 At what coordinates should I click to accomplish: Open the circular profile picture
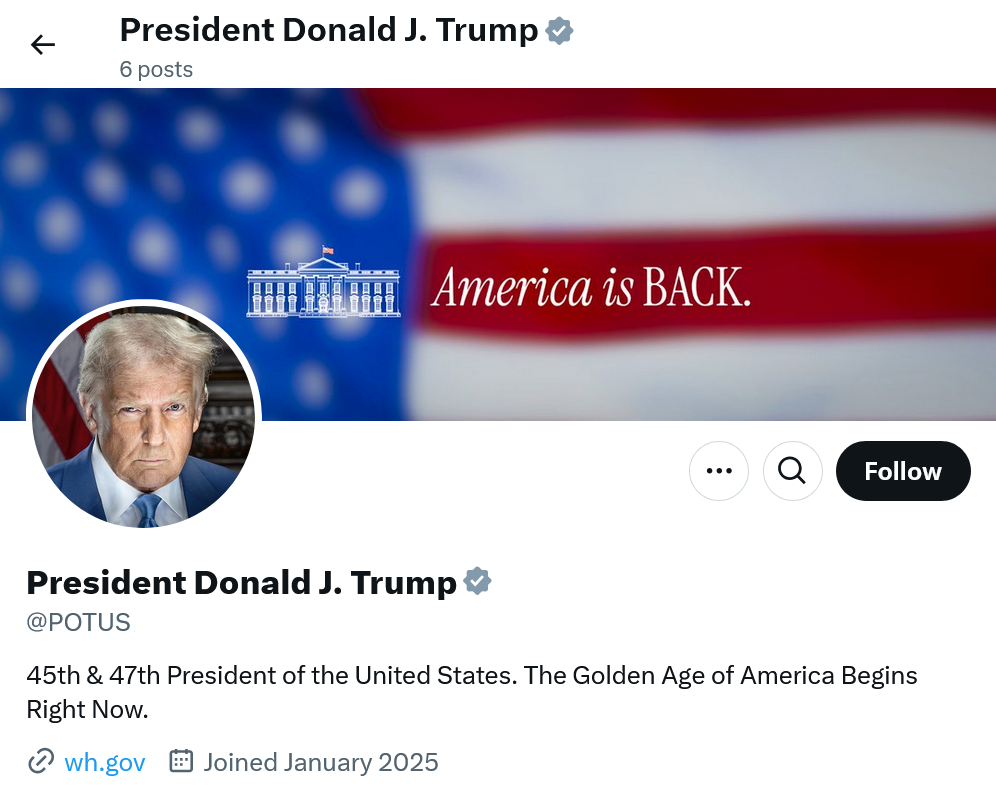pos(144,416)
